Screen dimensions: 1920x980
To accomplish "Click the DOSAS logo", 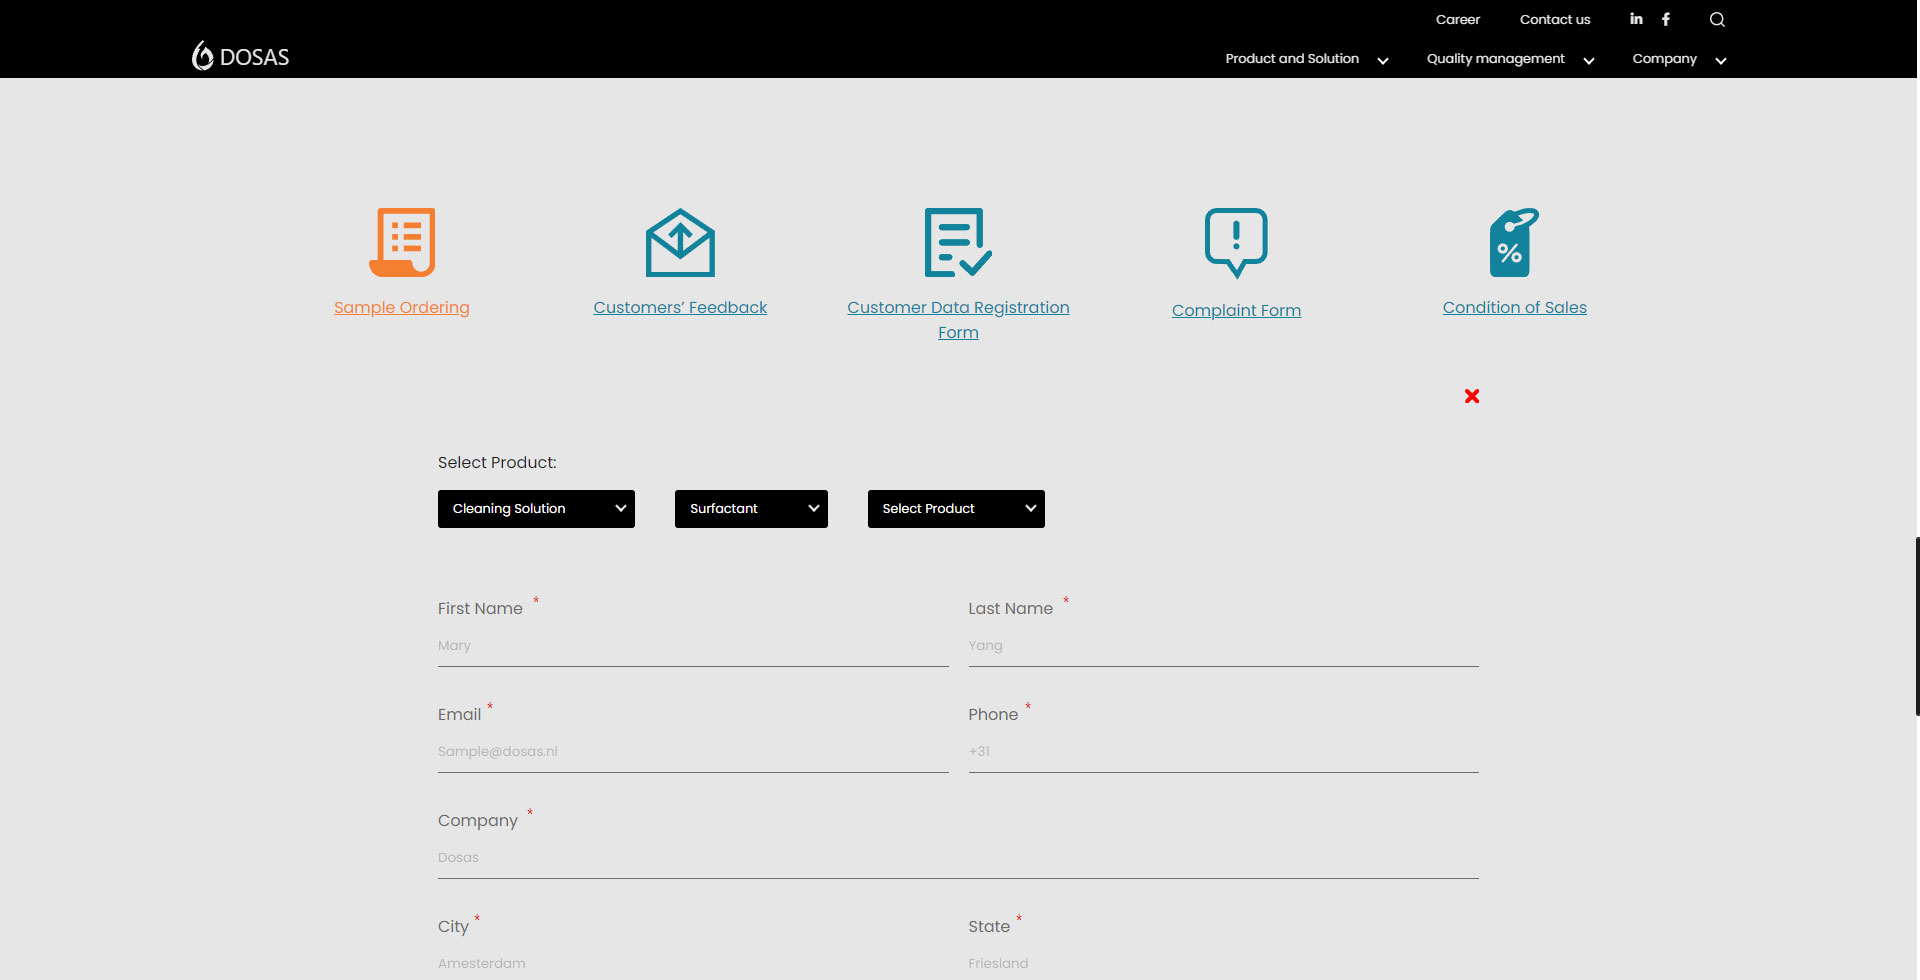I will 241,57.
